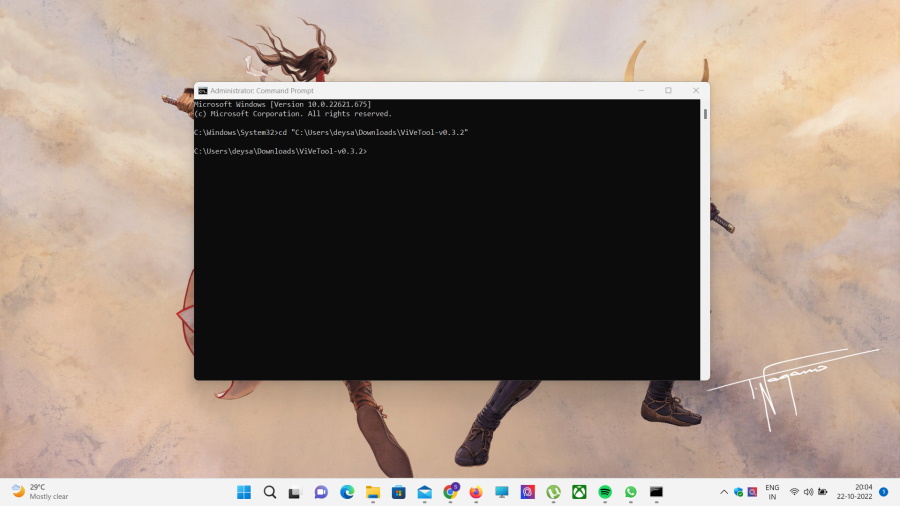The width and height of the screenshot is (900, 506).
Task: Click the volume speaker tray icon
Action: (808, 492)
